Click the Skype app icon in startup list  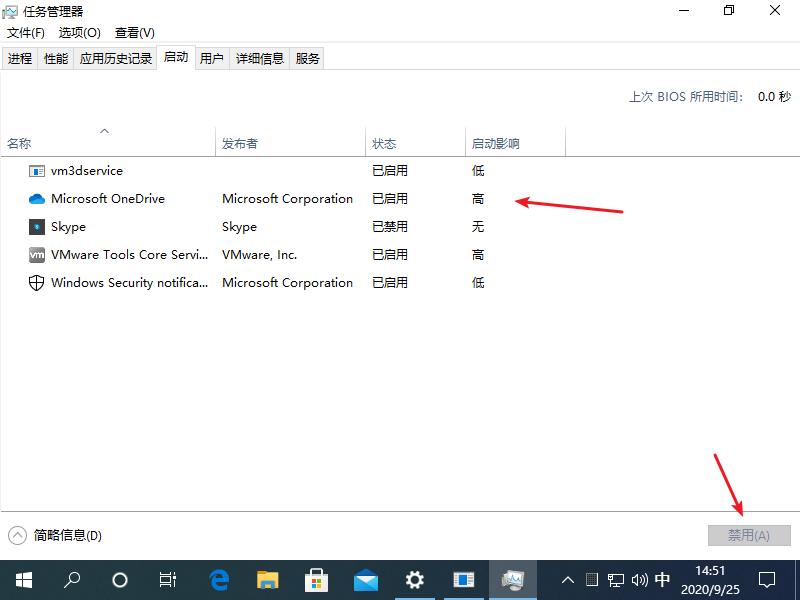click(x=37, y=226)
